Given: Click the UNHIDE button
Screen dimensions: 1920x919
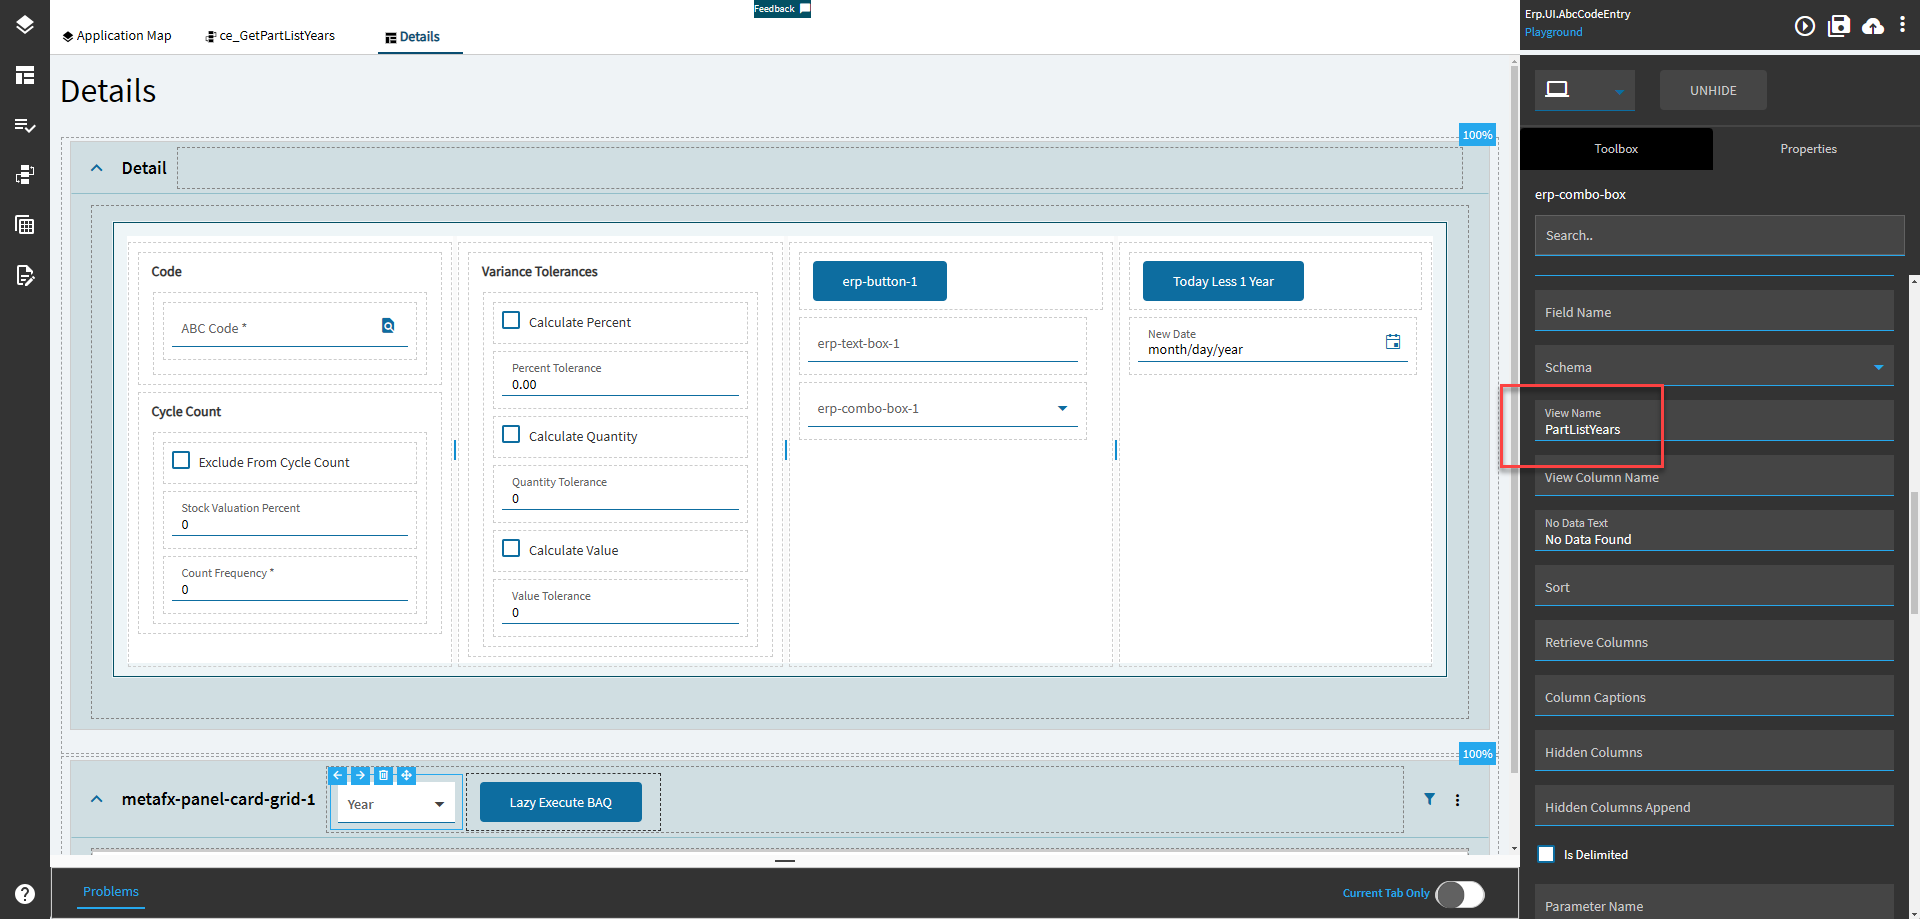Looking at the screenshot, I should click(1713, 90).
